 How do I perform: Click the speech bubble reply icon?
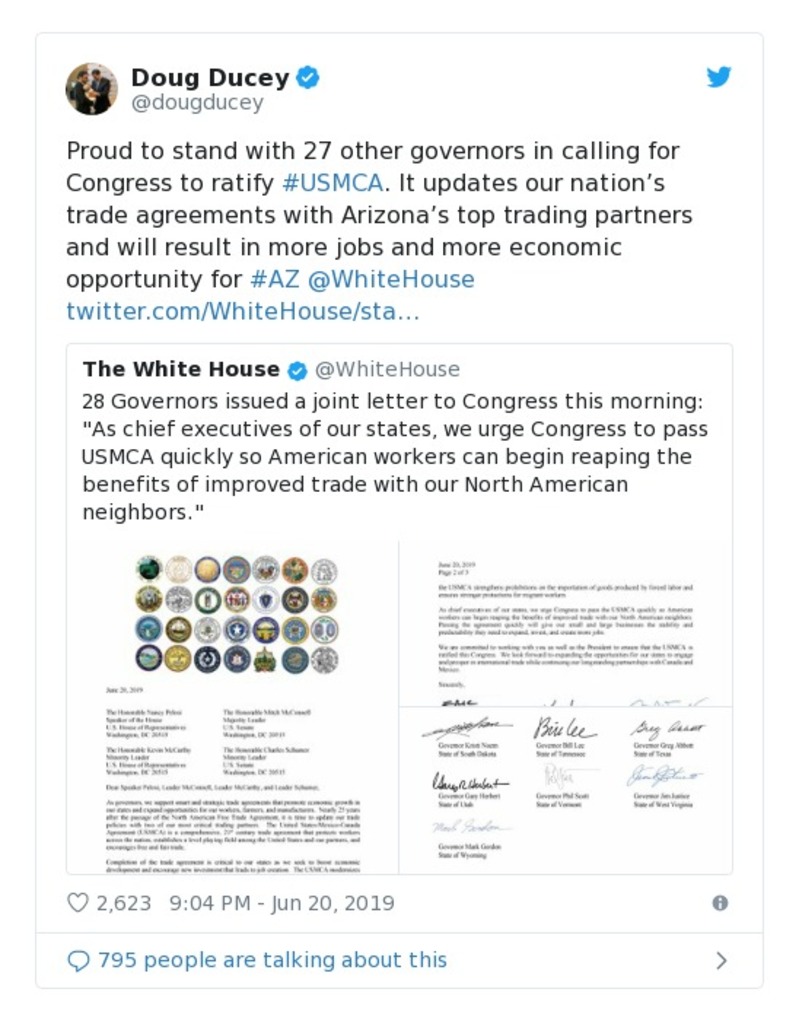click(78, 961)
